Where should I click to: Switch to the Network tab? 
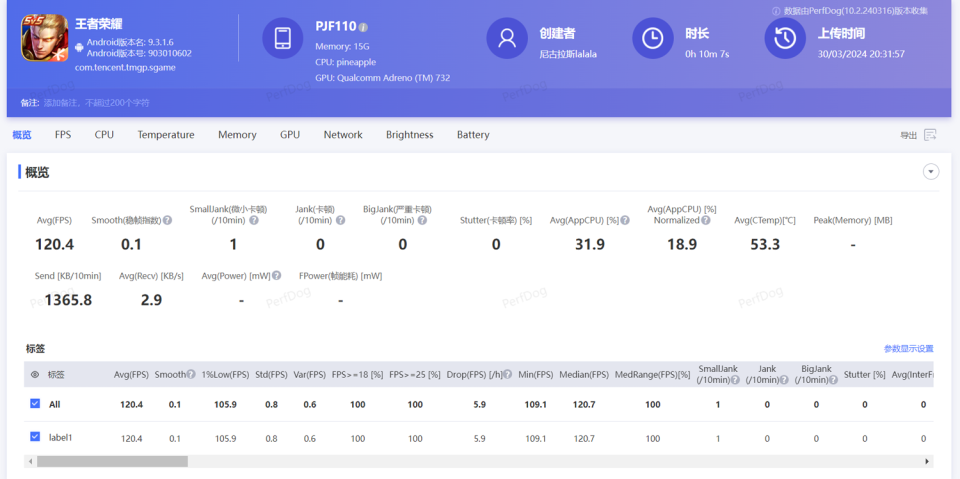coord(343,135)
